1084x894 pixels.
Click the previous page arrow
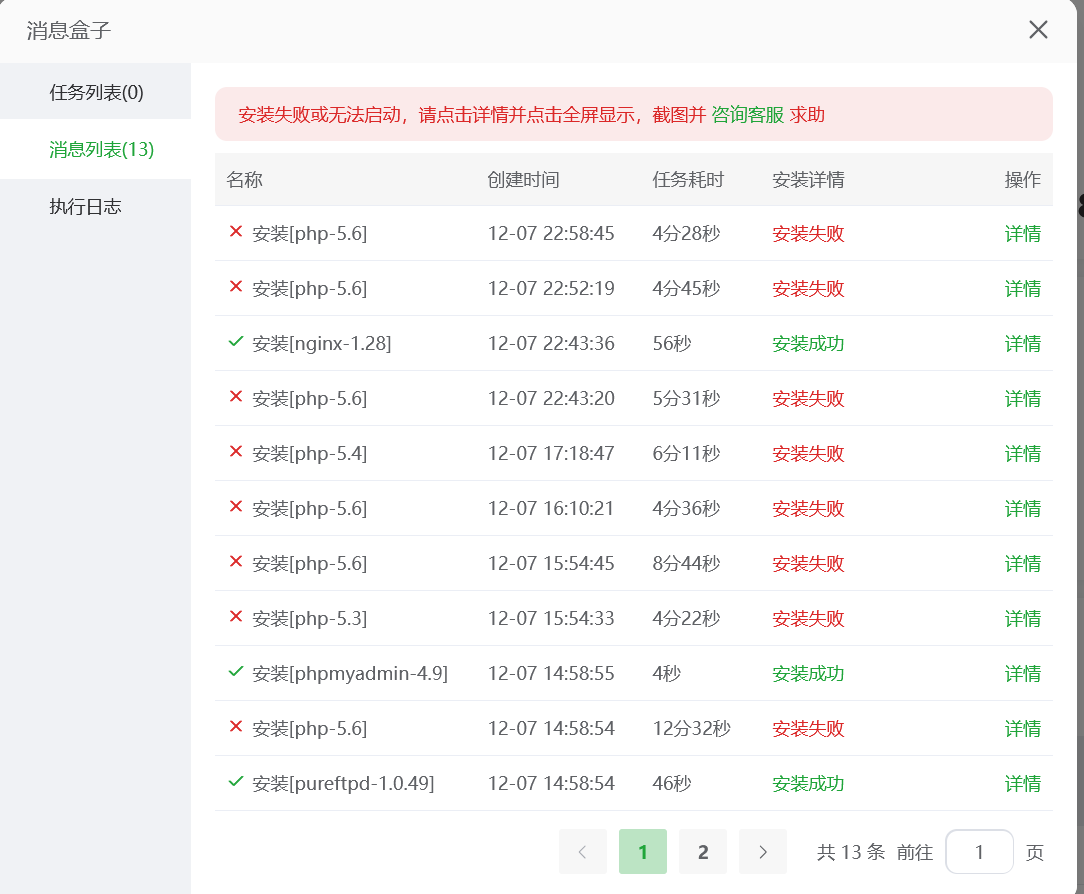click(x=583, y=852)
